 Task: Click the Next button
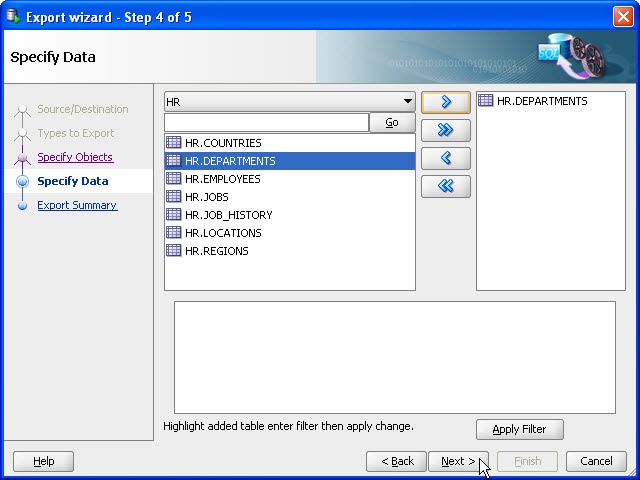point(458,461)
